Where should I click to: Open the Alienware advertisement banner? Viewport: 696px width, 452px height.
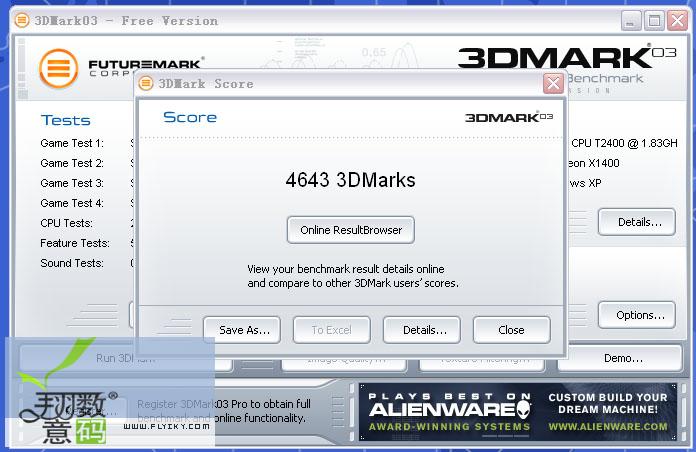pos(518,412)
